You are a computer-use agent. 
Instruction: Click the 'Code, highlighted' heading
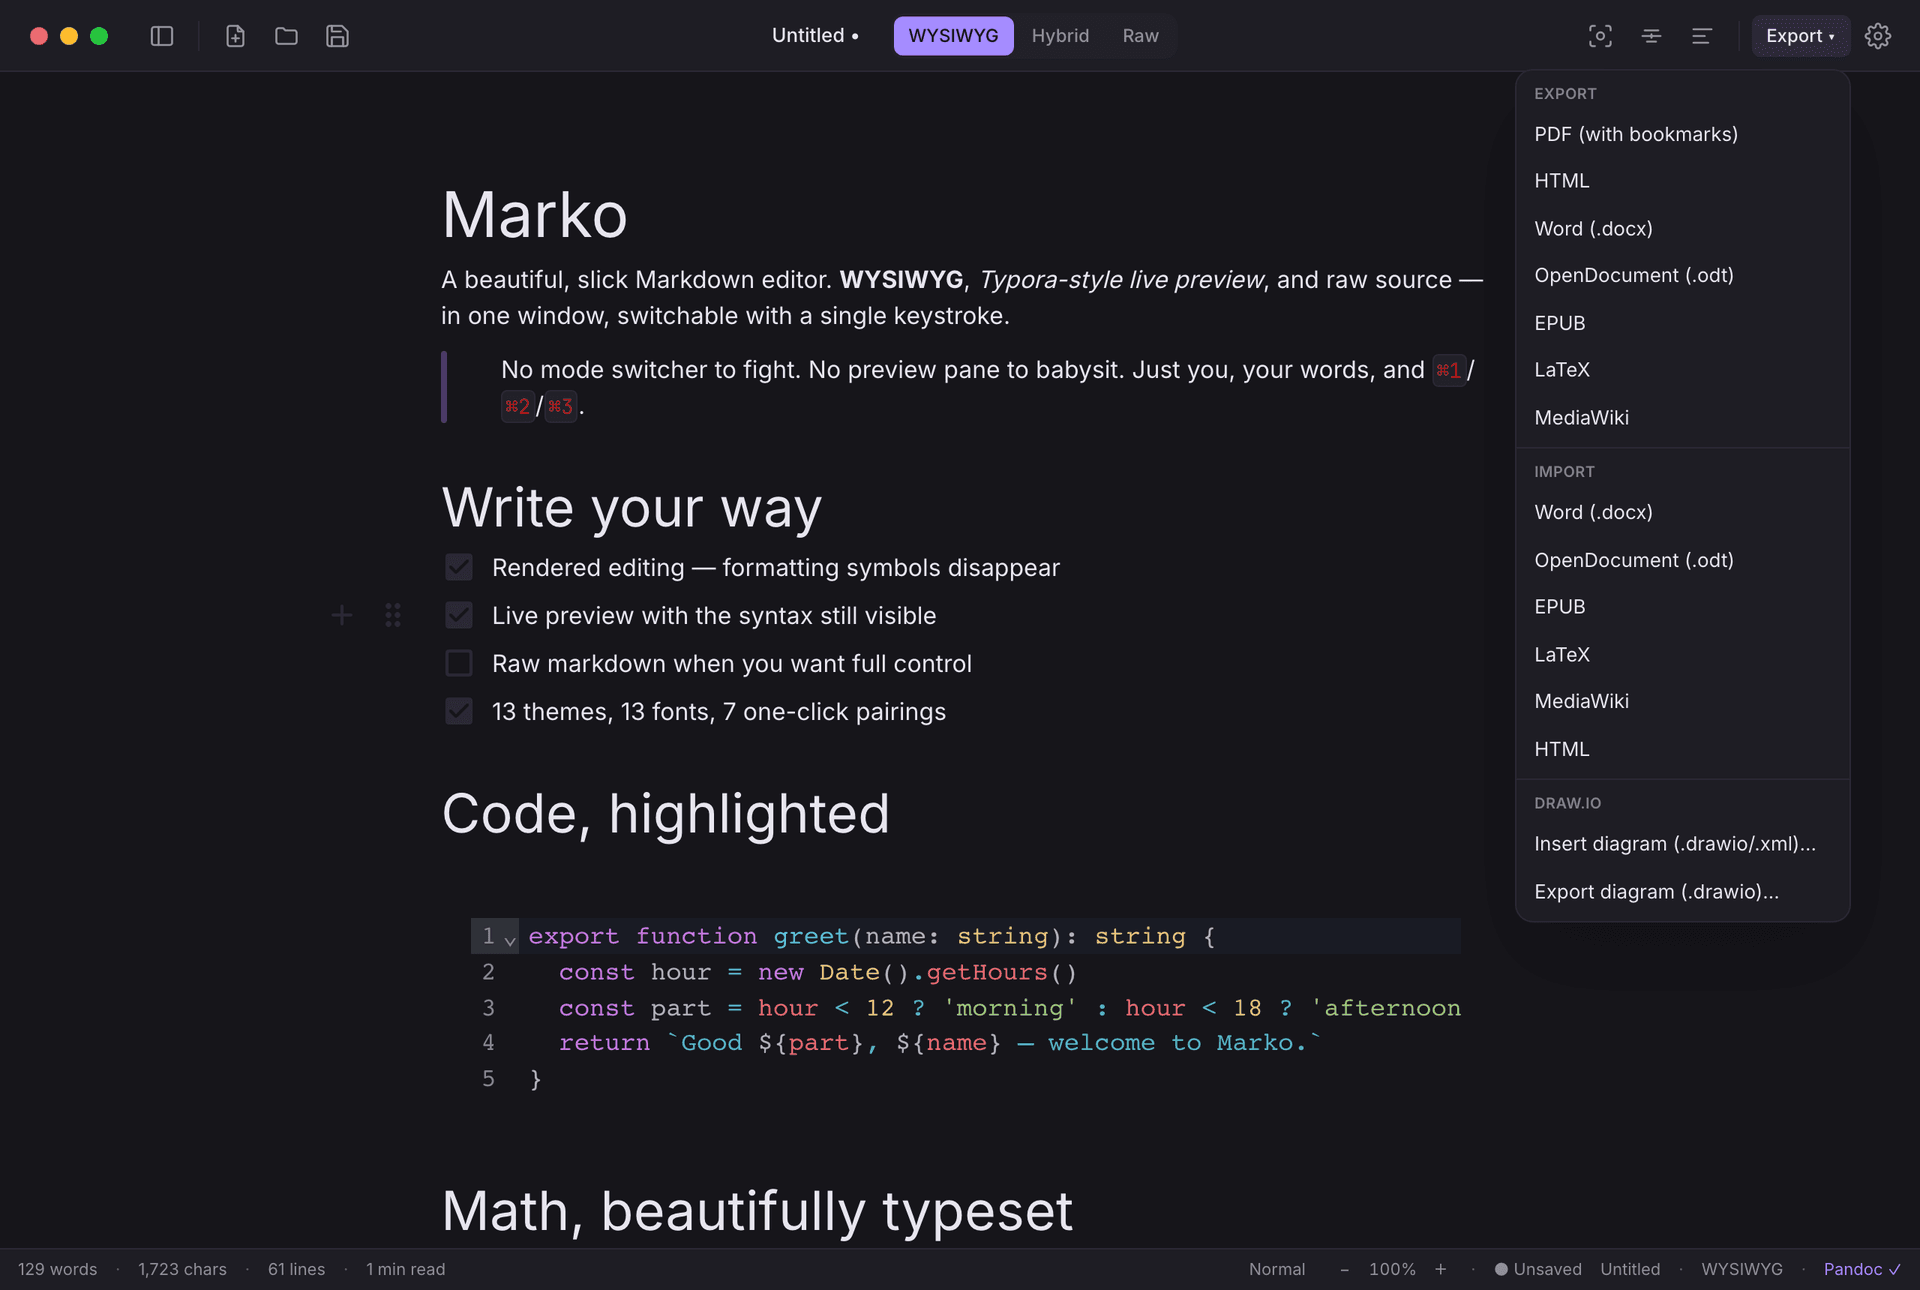(666, 813)
